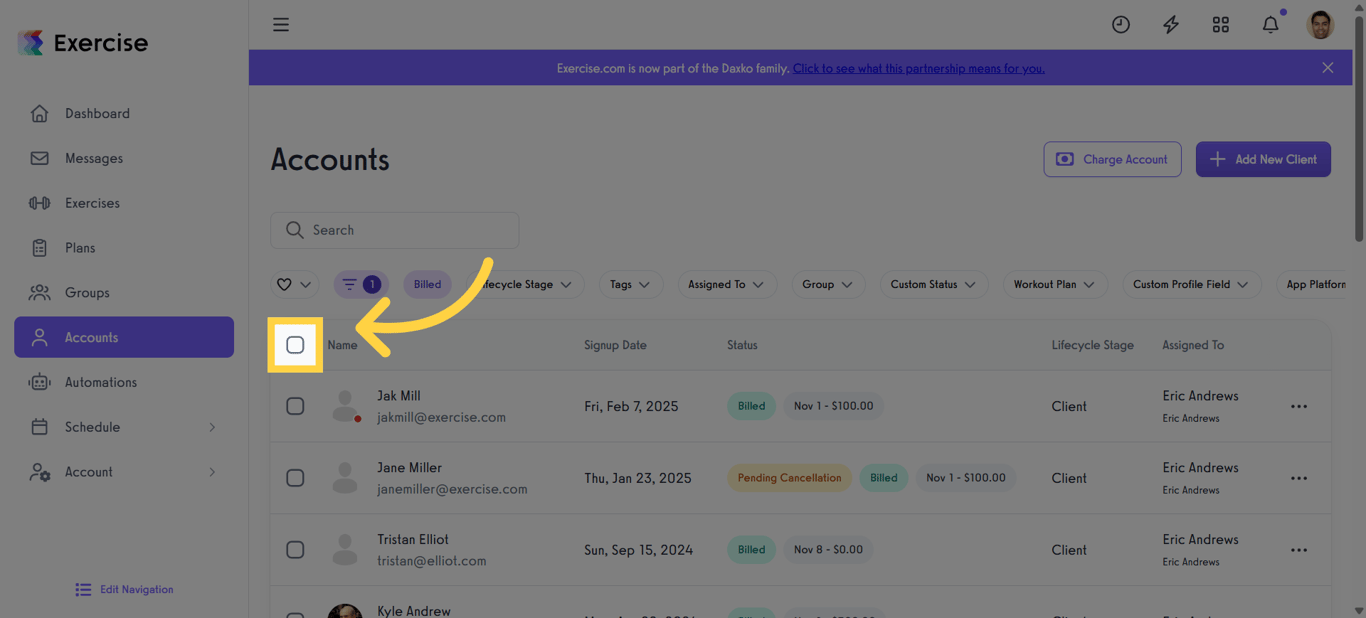This screenshot has height=618, width=1366.
Task: Open the Automations section in the sidebar
Action: pos(104,382)
